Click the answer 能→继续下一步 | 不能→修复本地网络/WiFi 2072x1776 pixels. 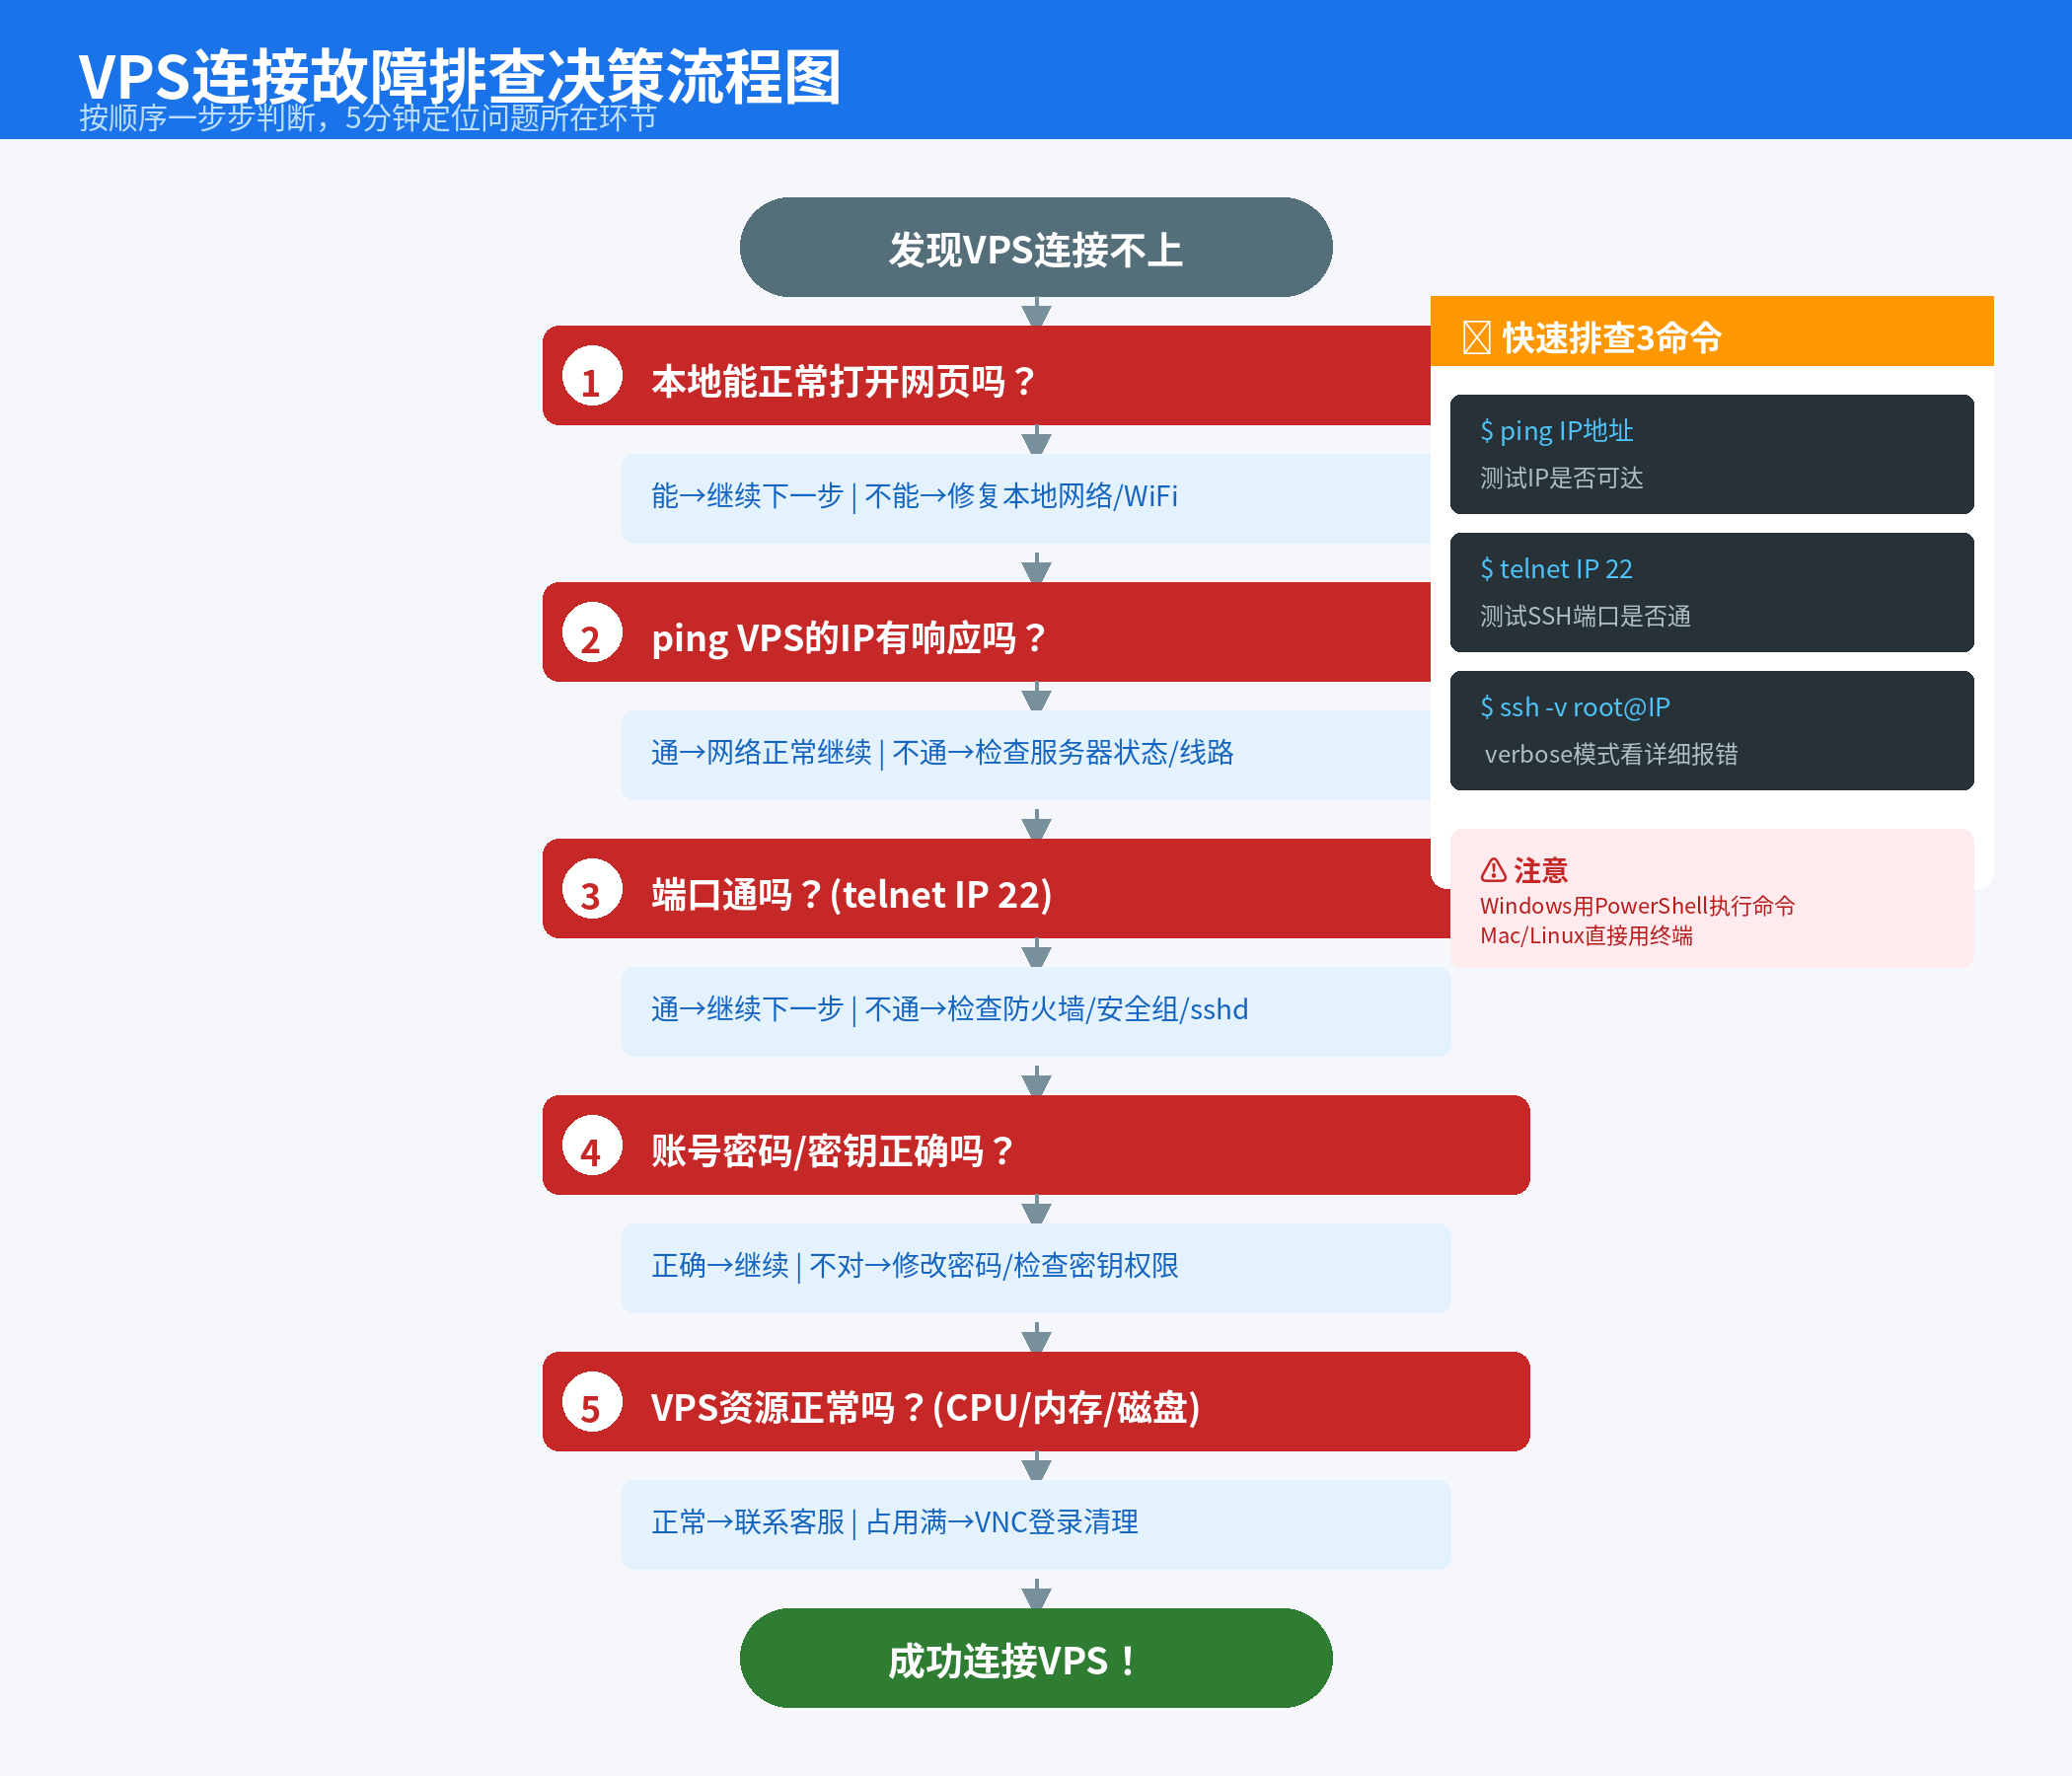pyautogui.click(x=914, y=495)
